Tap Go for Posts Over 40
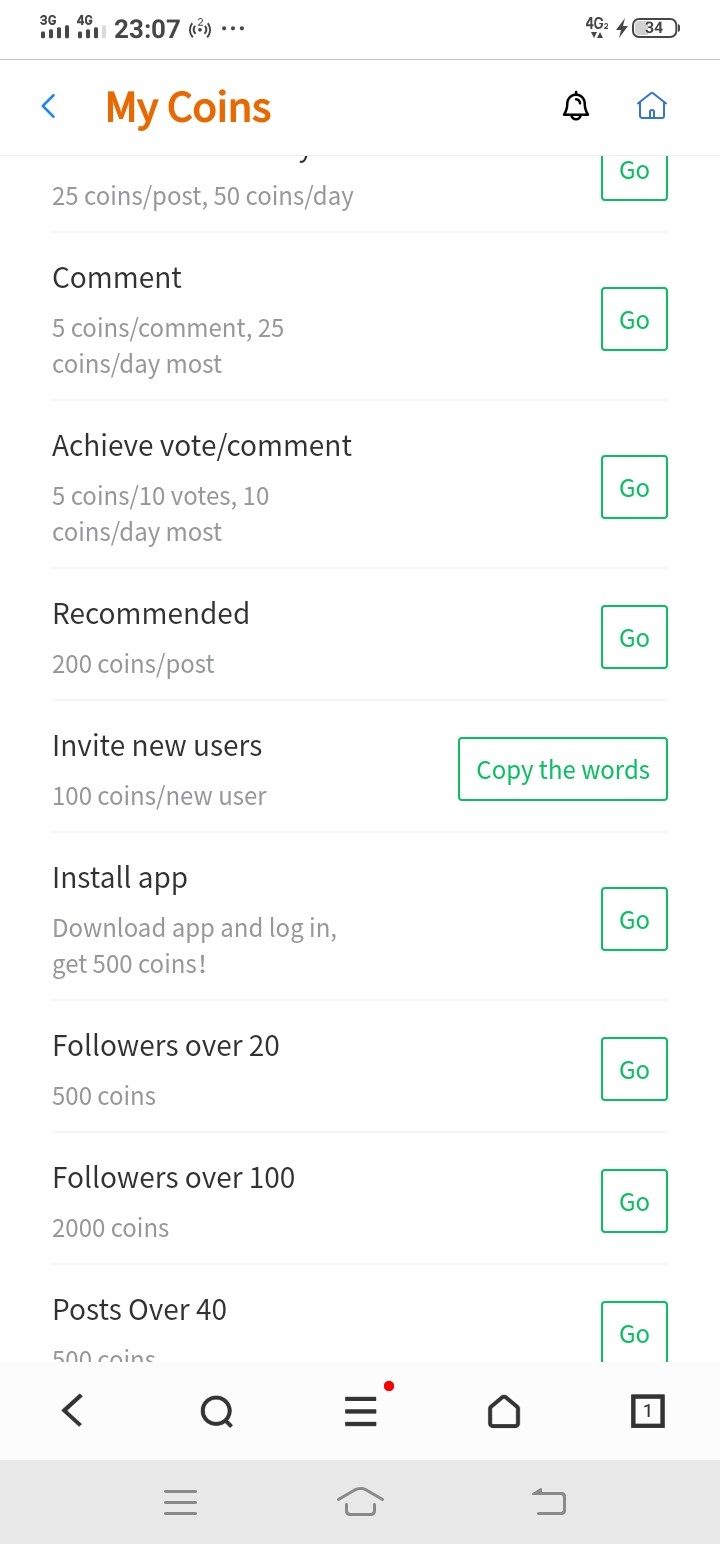720x1544 pixels. [x=634, y=1333]
